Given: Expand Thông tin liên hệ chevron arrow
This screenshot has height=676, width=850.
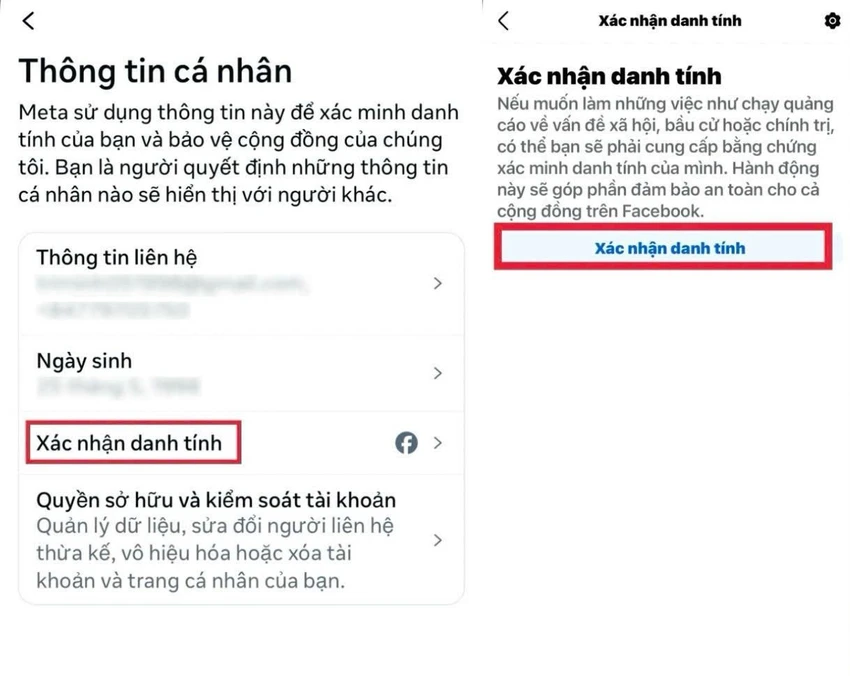Looking at the screenshot, I should pos(438,283).
